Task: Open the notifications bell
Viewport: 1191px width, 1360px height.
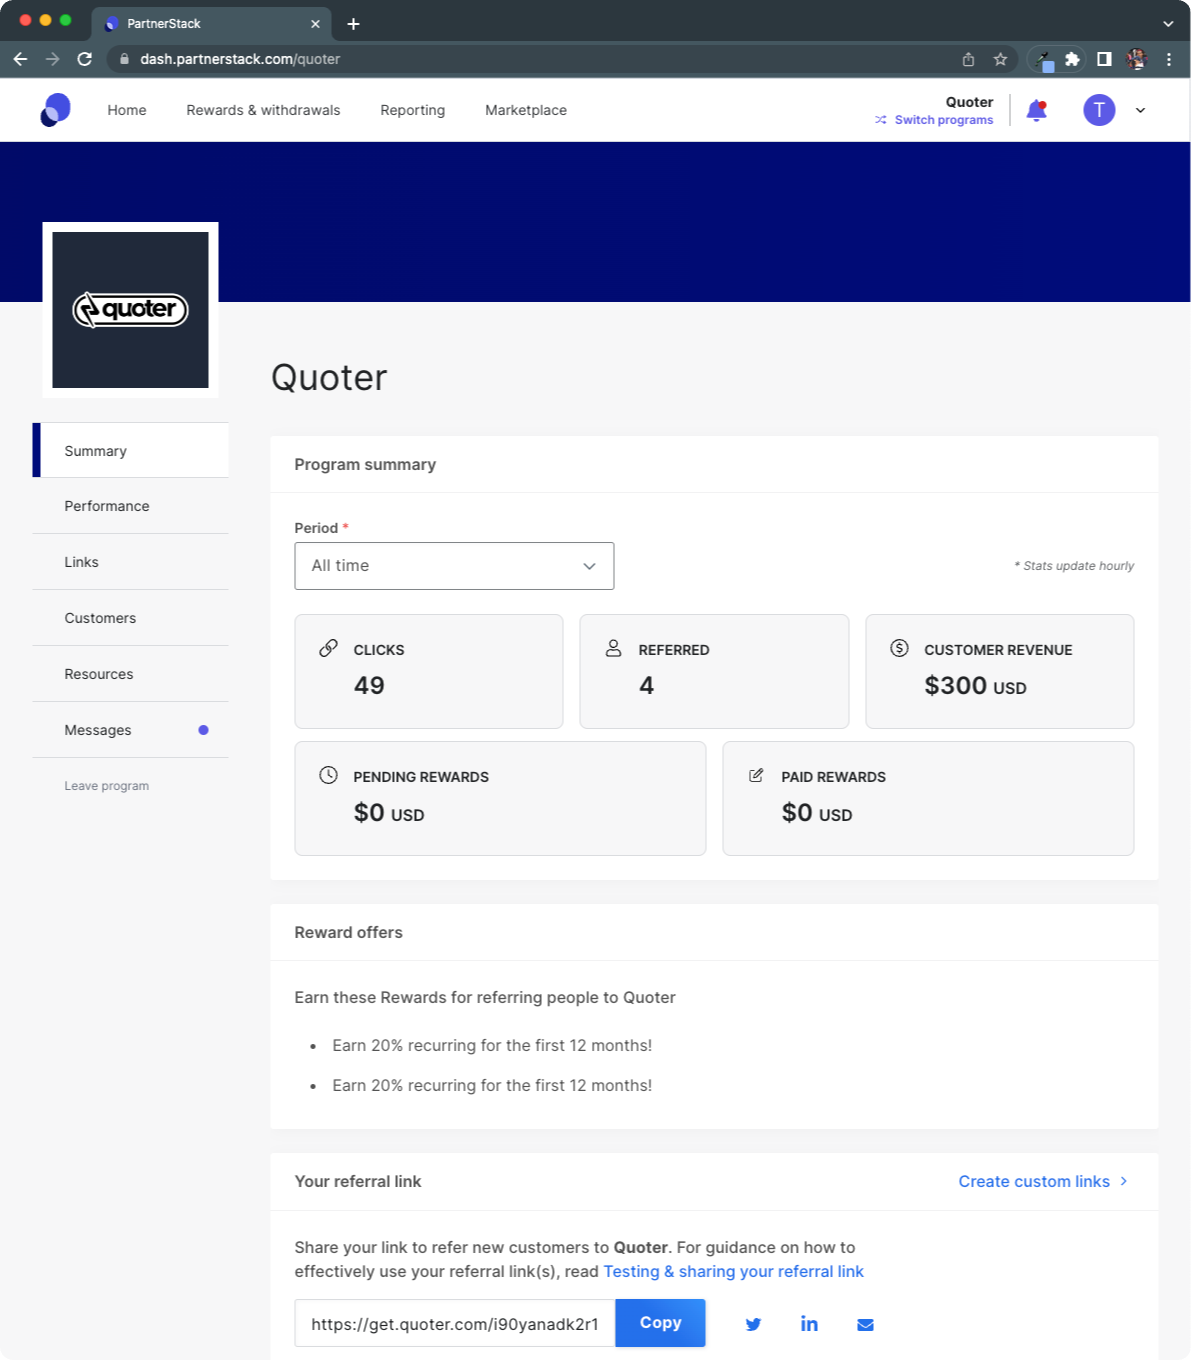Action: coord(1037,110)
